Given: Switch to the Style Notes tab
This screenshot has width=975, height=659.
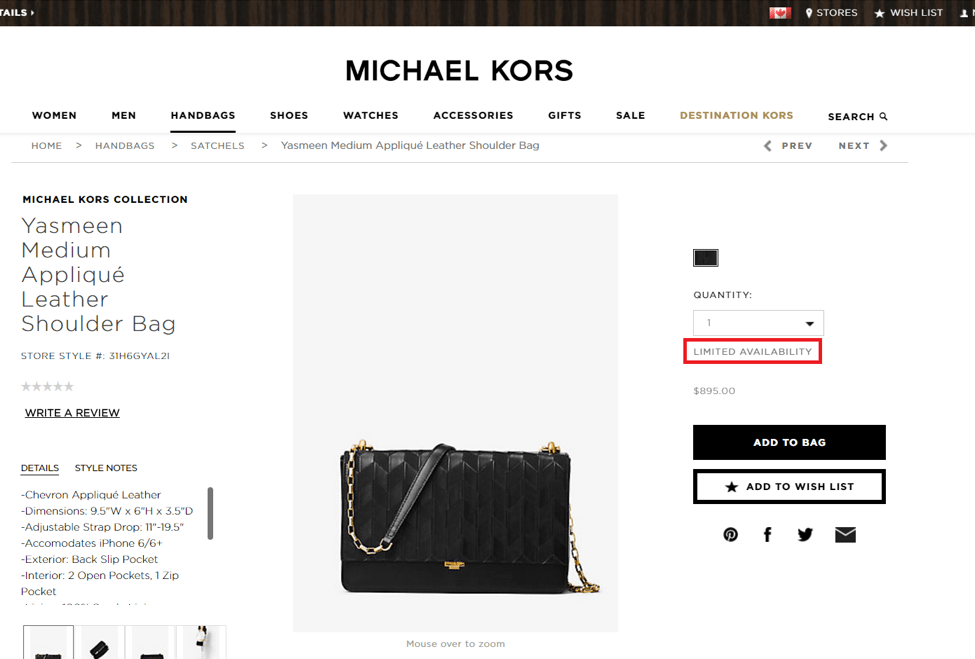Looking at the screenshot, I should (x=106, y=468).
